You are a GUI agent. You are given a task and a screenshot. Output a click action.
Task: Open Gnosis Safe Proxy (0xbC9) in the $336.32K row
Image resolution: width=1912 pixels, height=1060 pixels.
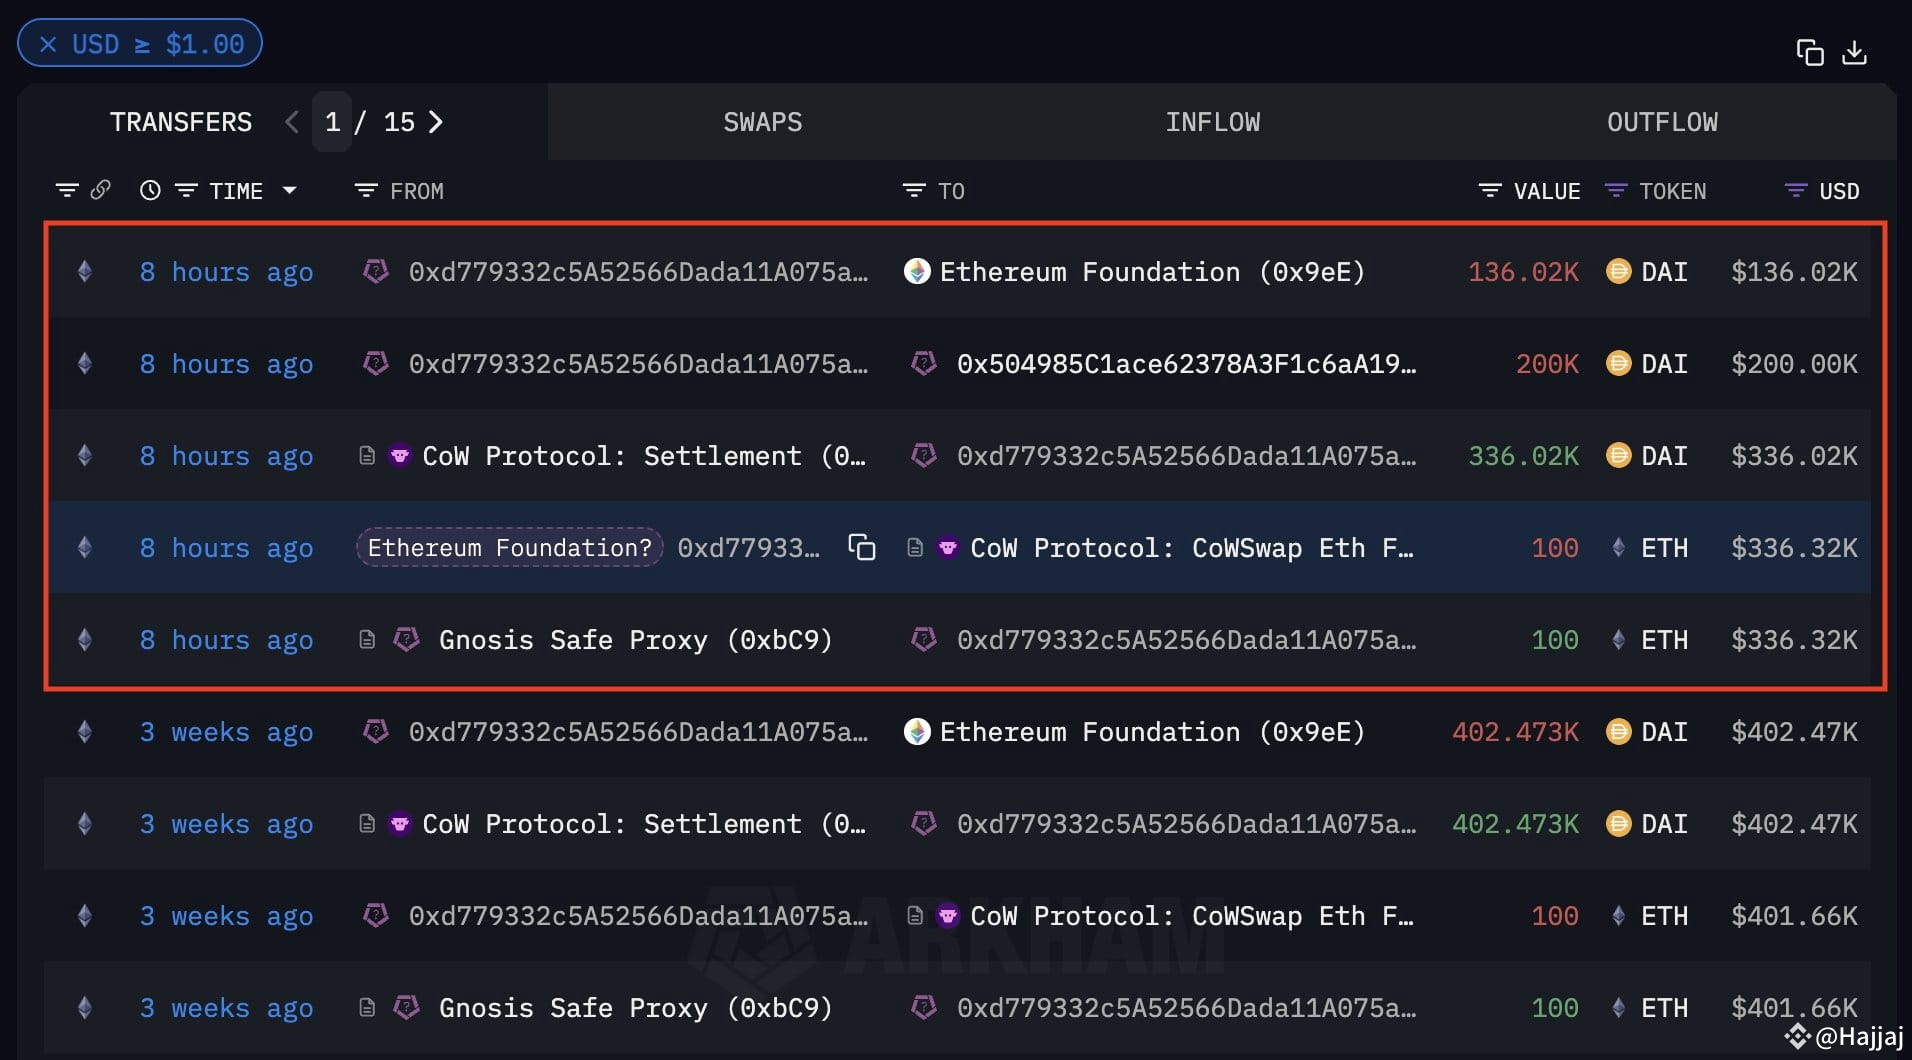(635, 640)
